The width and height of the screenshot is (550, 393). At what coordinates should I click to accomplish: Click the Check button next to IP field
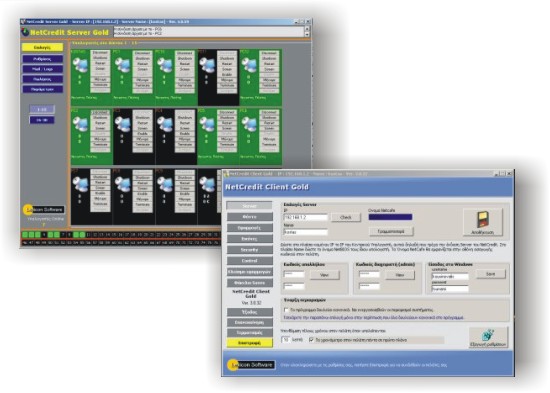pyautogui.click(x=346, y=218)
